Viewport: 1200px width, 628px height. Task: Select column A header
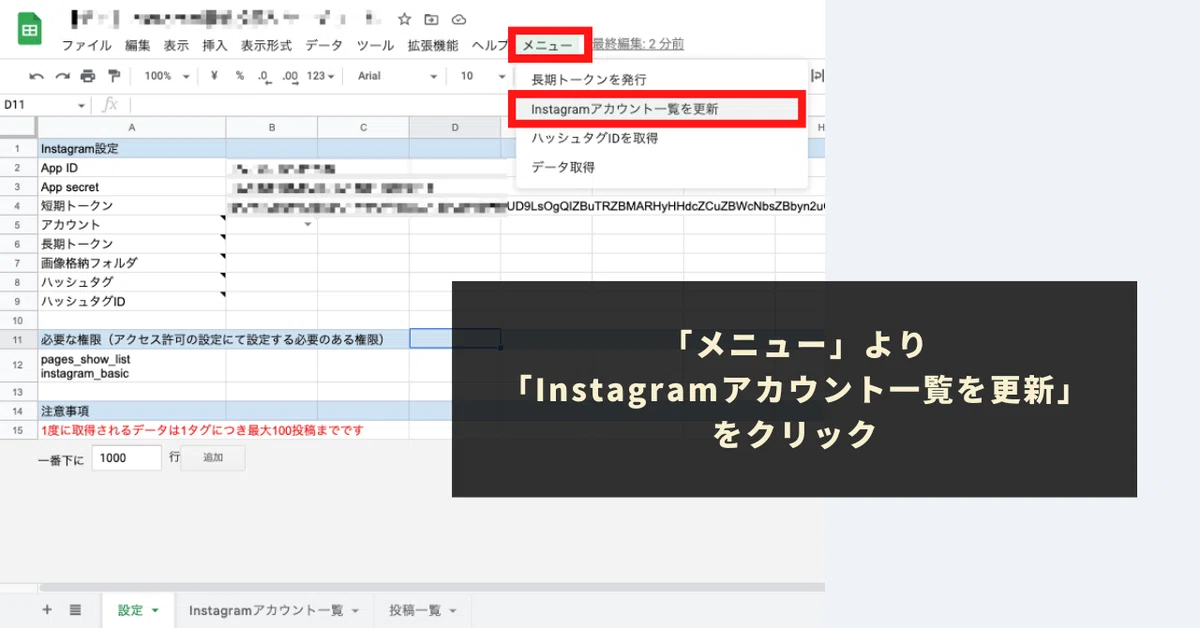click(x=132, y=127)
